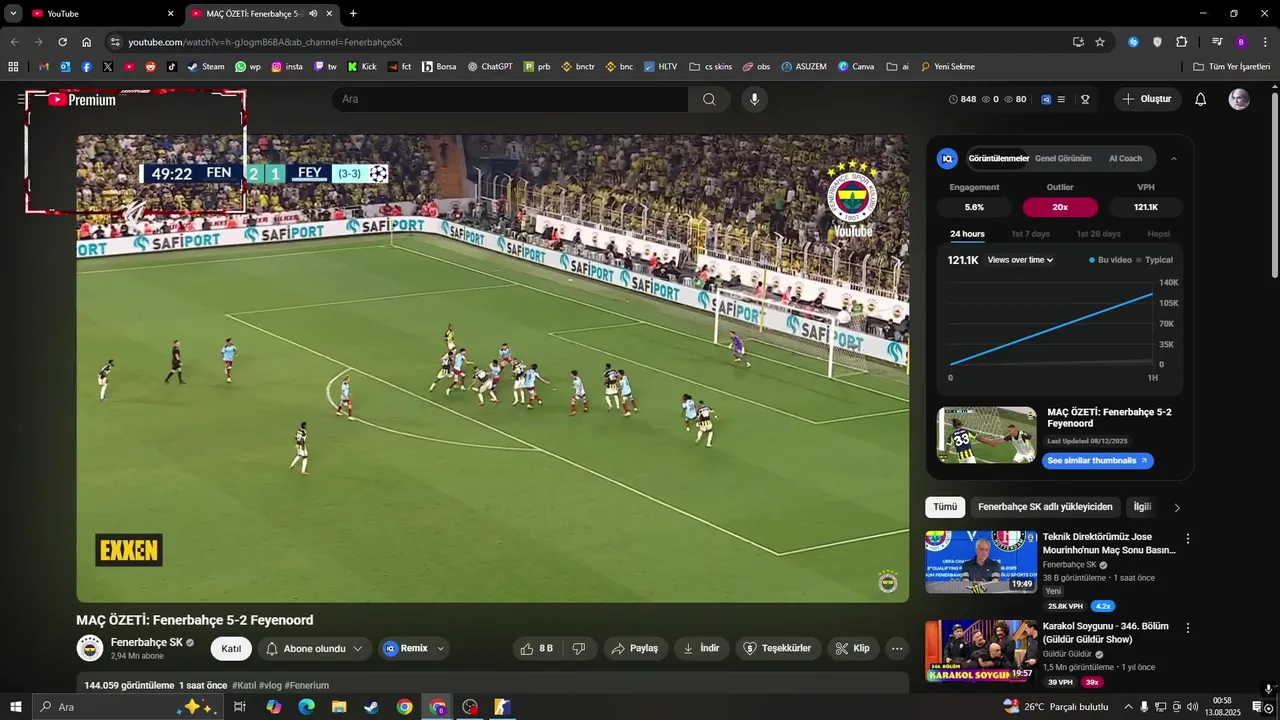Reload the page with the refresh icon

[62, 42]
